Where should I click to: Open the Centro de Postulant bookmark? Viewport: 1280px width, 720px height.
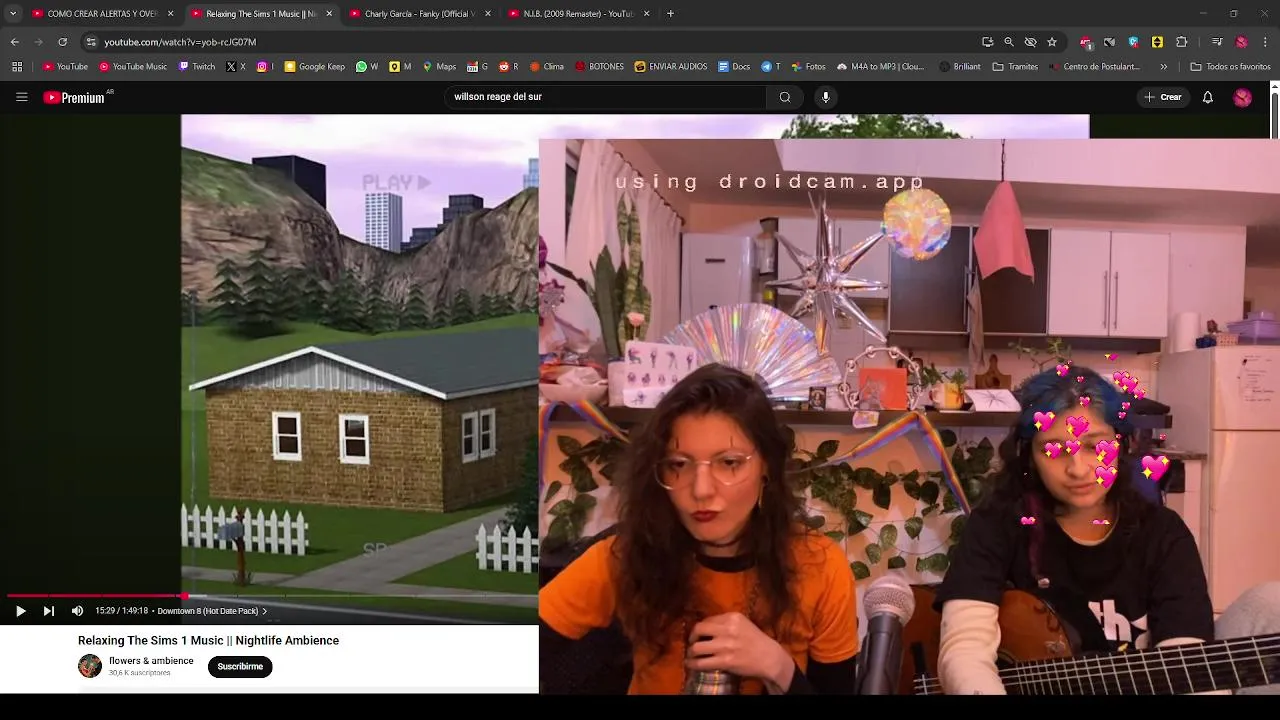[x=1093, y=67]
